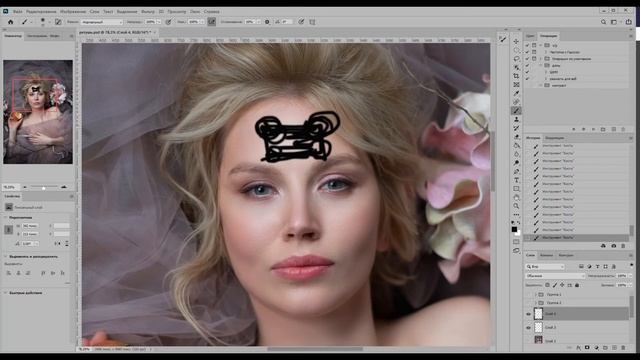Open the opacity dropdown in options bar
Viewport: 640px width, 360px height.
coord(159,22)
